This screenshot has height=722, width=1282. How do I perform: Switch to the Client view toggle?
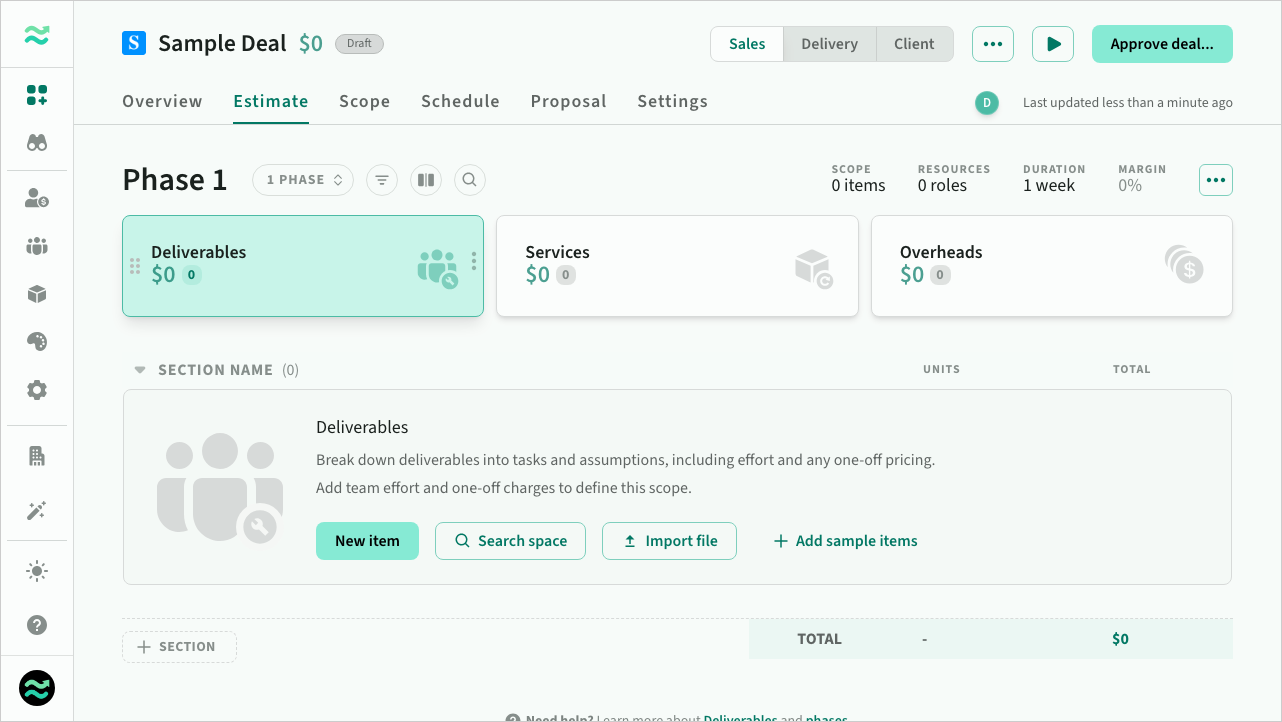pyautogui.click(x=914, y=44)
